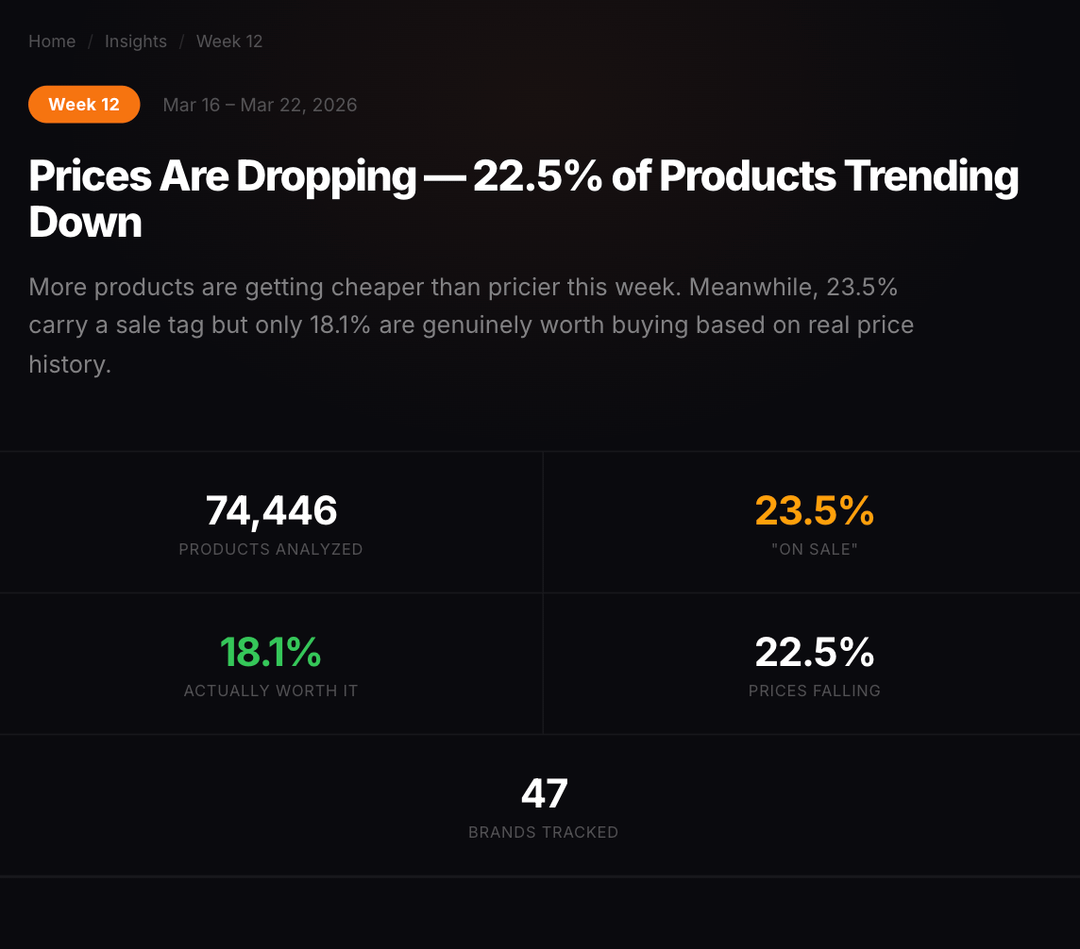Select the Mar 16 – Mar 22, 2026 date range

pos(260,105)
